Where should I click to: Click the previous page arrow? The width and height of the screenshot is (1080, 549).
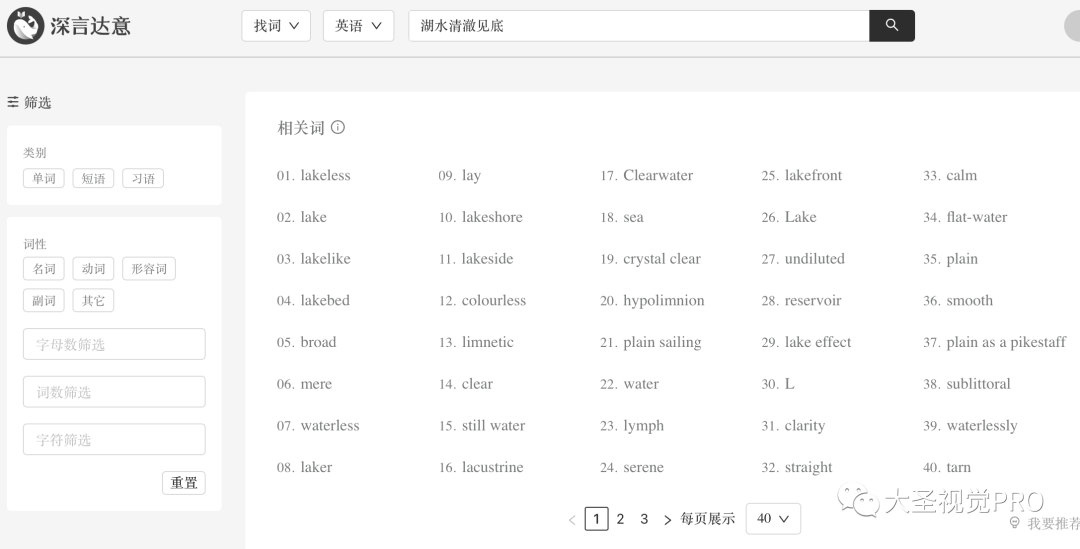(x=572, y=520)
